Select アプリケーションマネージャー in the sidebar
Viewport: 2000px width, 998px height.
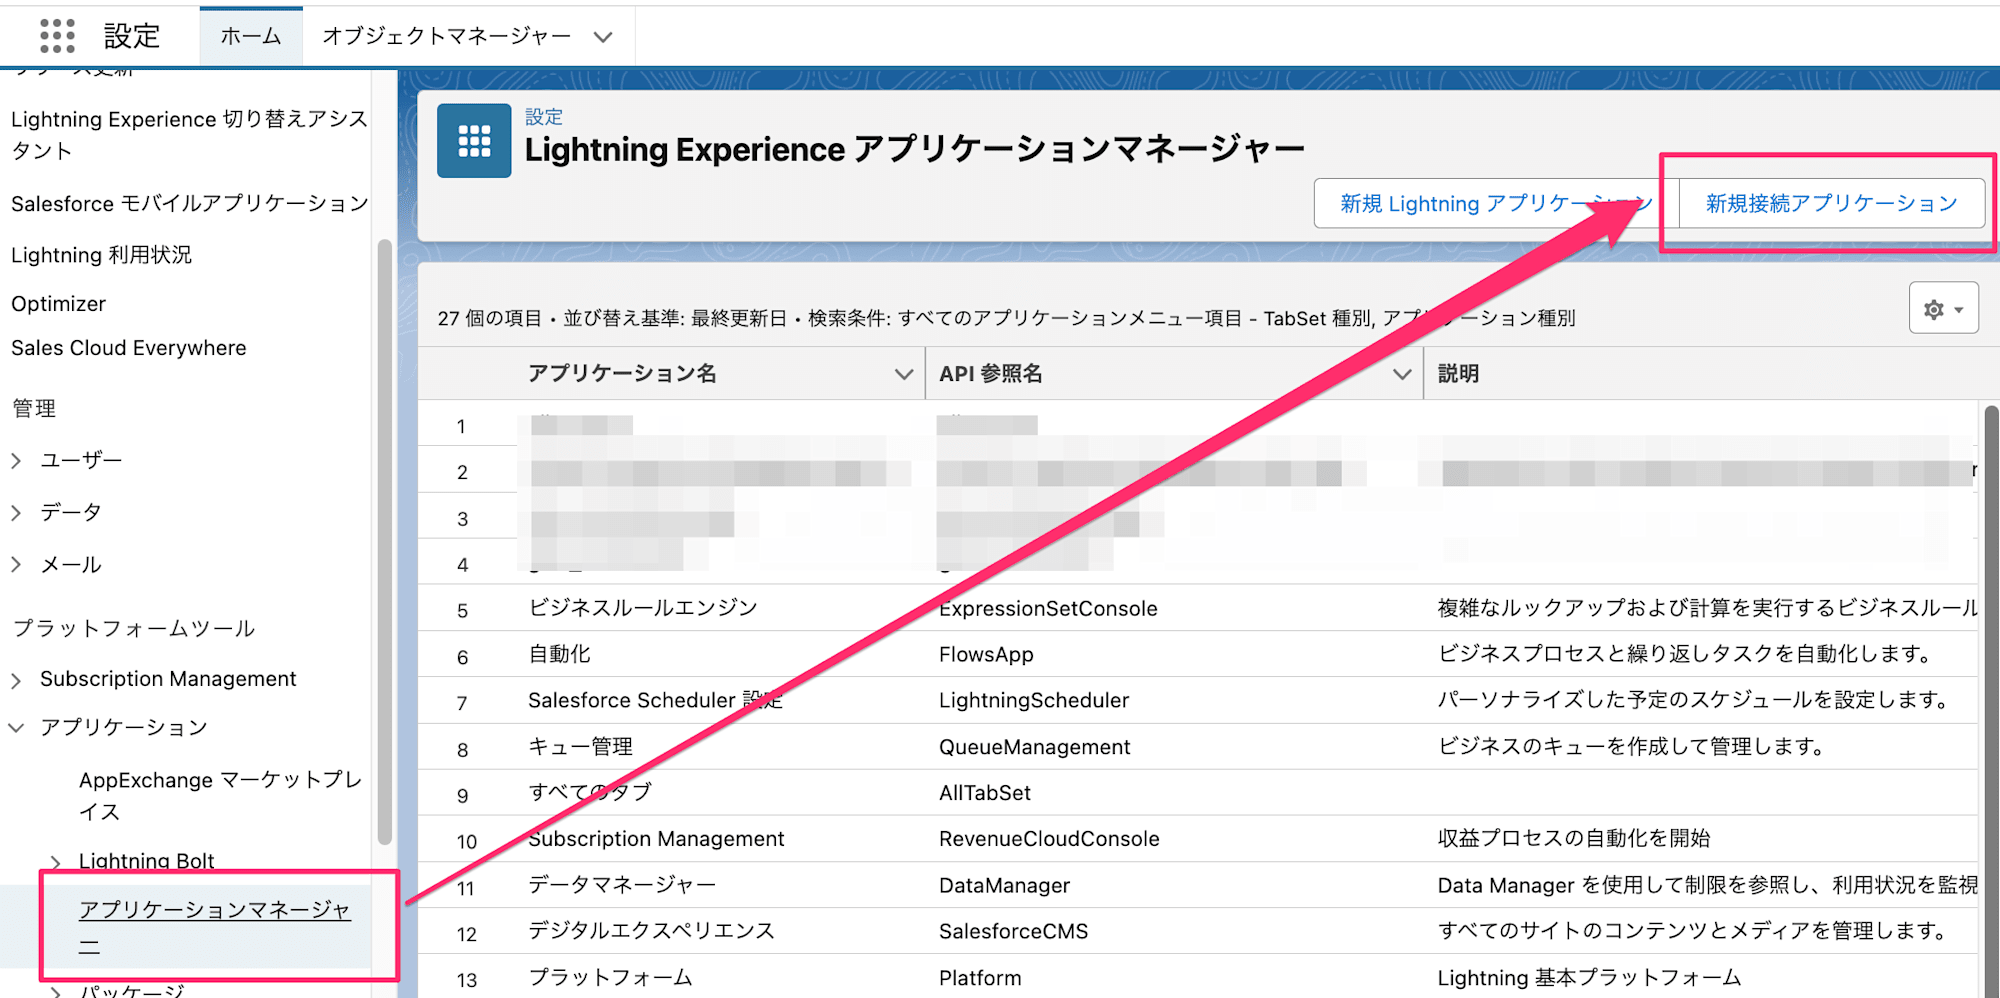click(x=215, y=926)
